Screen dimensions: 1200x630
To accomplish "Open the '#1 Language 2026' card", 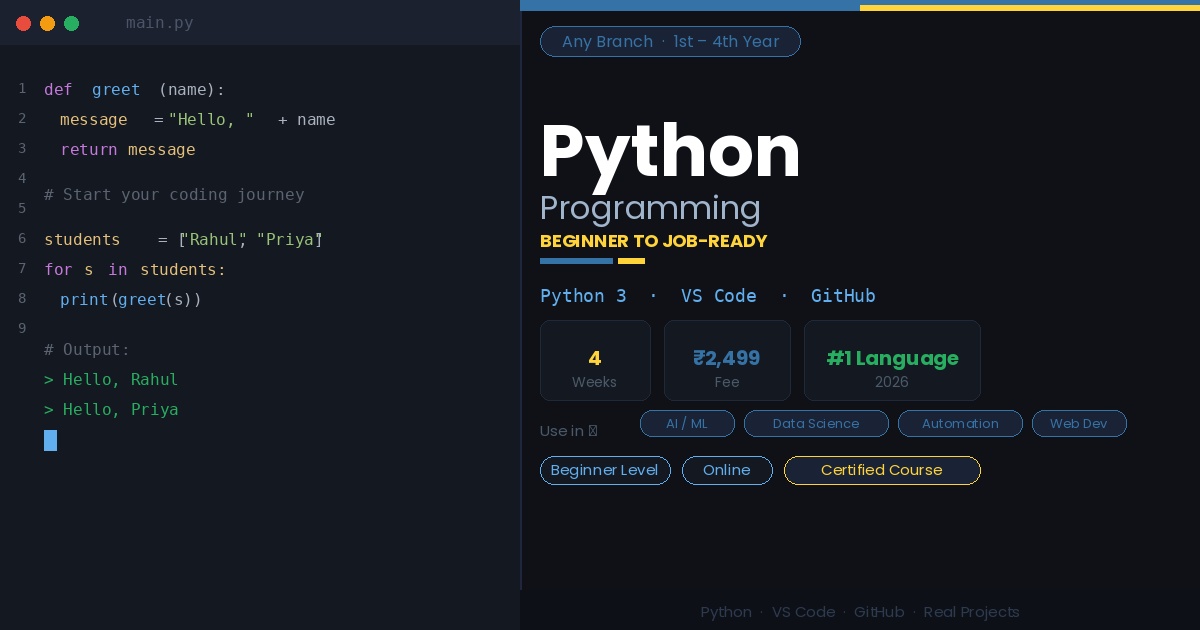I will [x=892, y=360].
